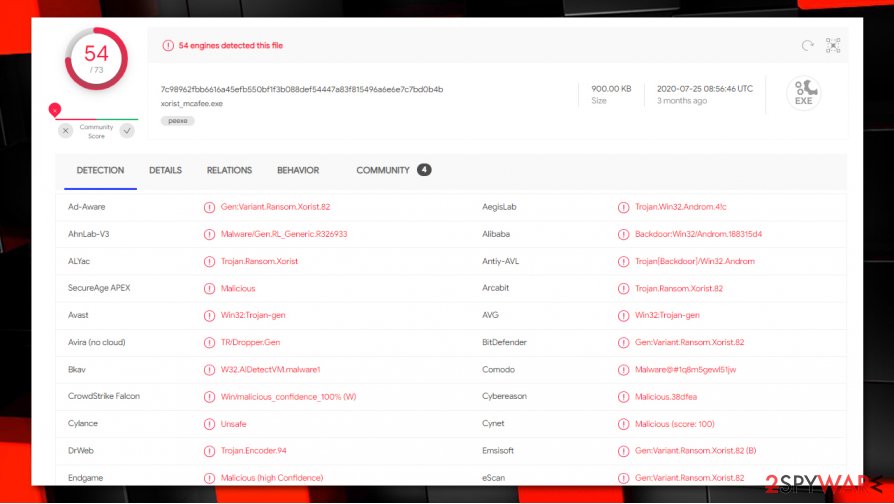Viewport: 894px width, 504px height.
Task: Click DrWeb result Trojan.Encoder.94
Action: pyautogui.click(x=254, y=451)
